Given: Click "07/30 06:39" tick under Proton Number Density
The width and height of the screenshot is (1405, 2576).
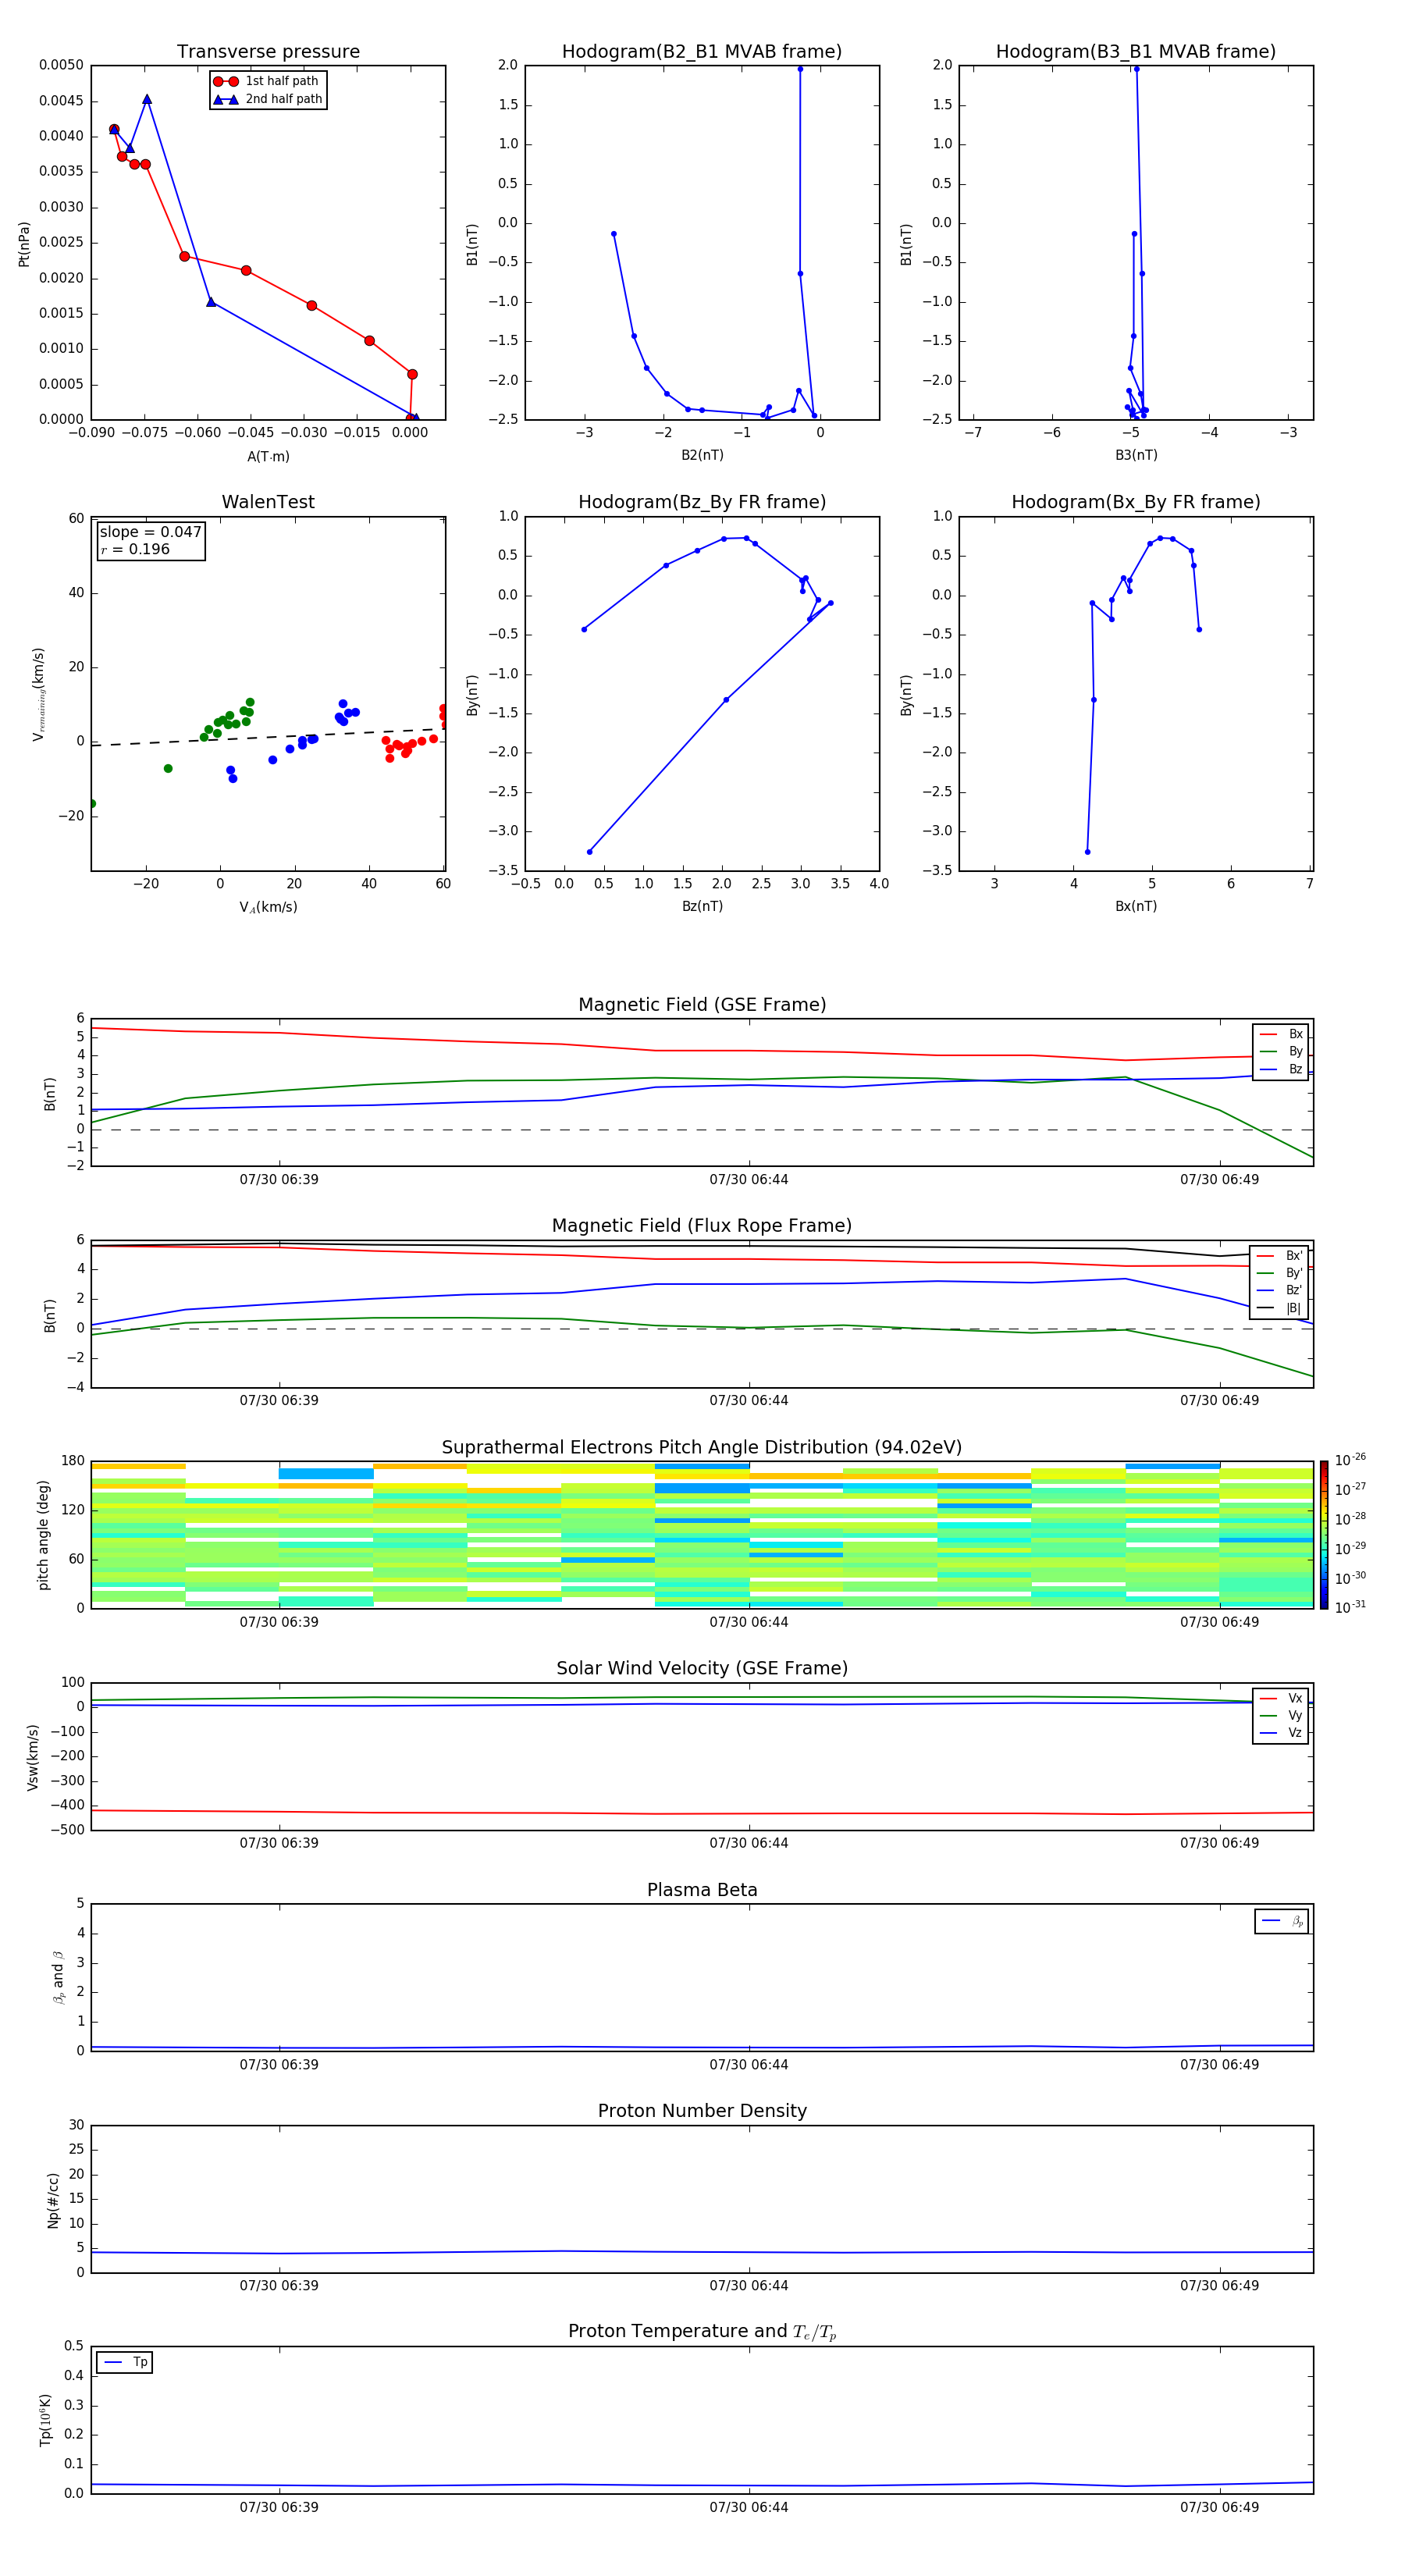Looking at the screenshot, I should [279, 2286].
